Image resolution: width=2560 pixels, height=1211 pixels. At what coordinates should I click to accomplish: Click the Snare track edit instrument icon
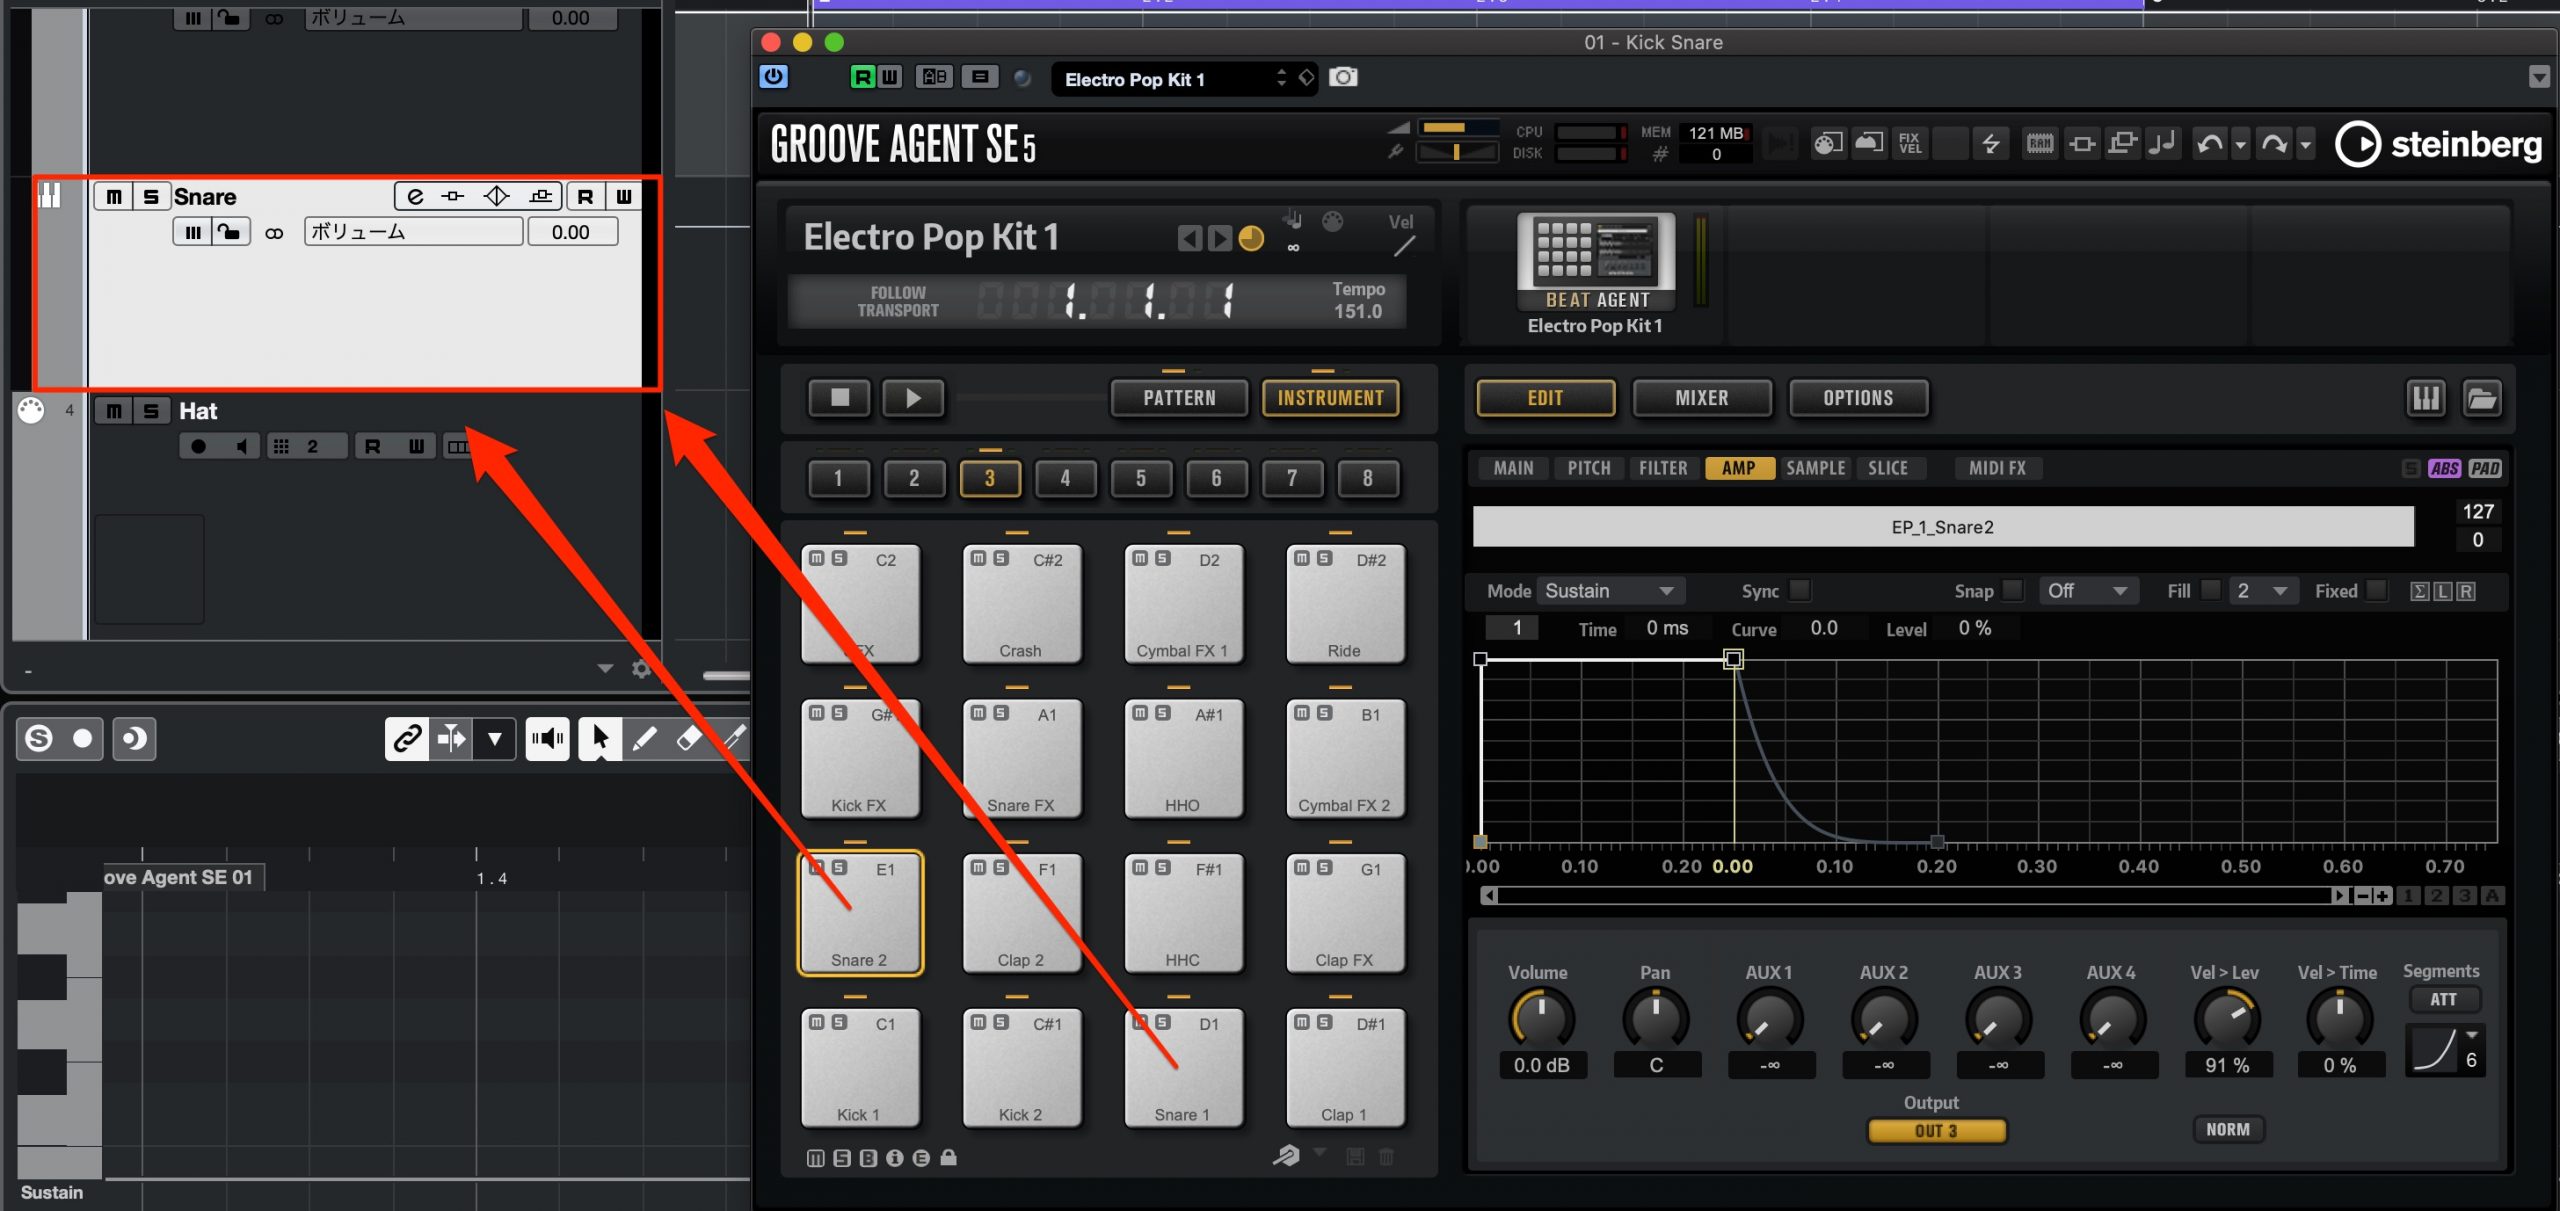(x=416, y=196)
